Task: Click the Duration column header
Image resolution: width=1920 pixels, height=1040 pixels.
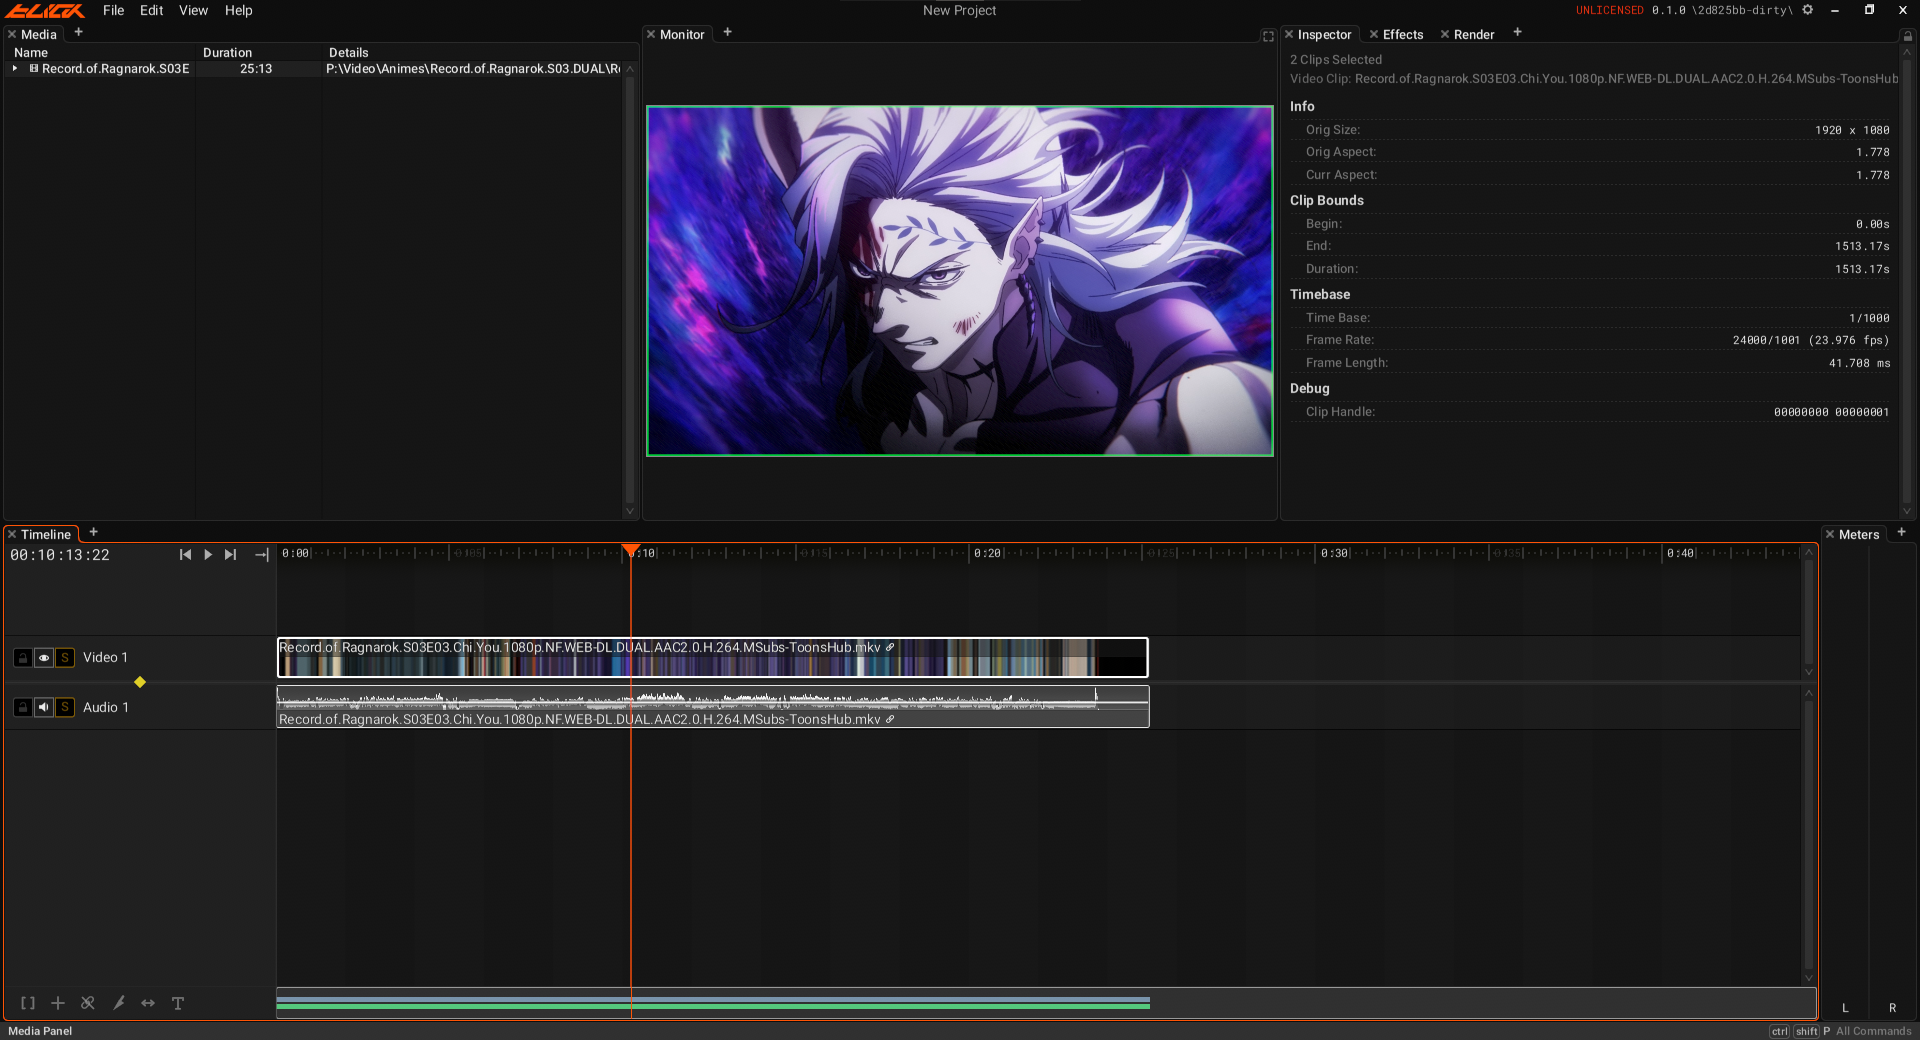Action: coord(228,53)
